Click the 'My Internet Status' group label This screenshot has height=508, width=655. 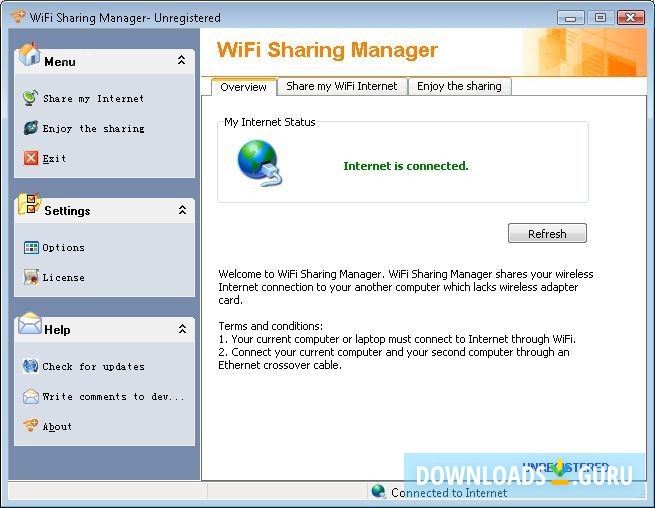(269, 122)
